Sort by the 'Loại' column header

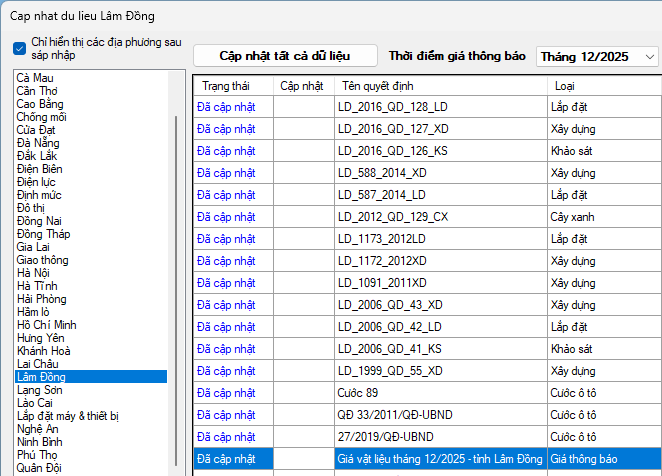point(565,86)
